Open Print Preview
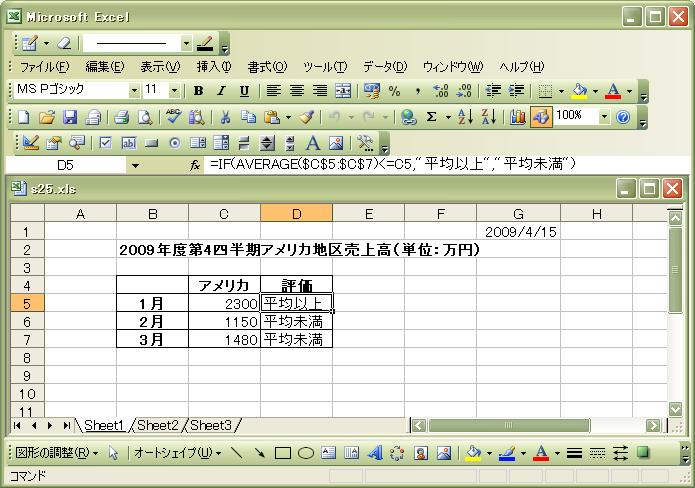This screenshot has width=695, height=488. pos(144,117)
